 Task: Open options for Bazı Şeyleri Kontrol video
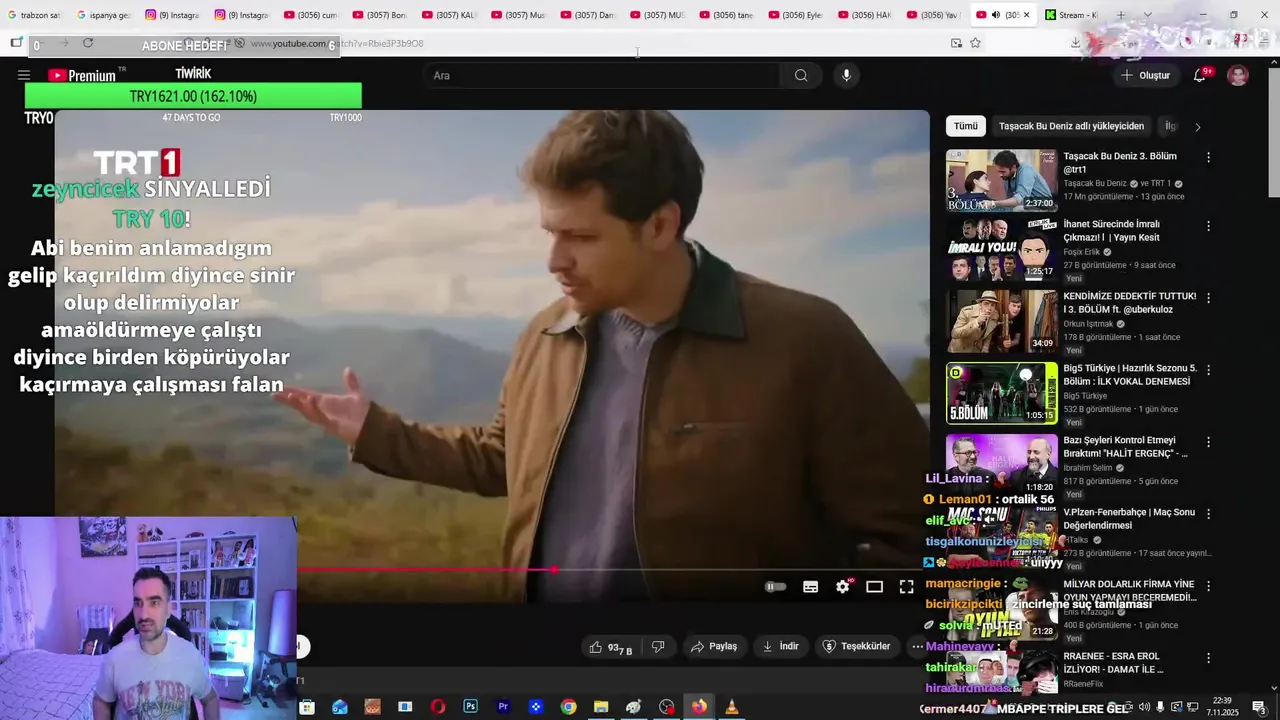click(1208, 442)
